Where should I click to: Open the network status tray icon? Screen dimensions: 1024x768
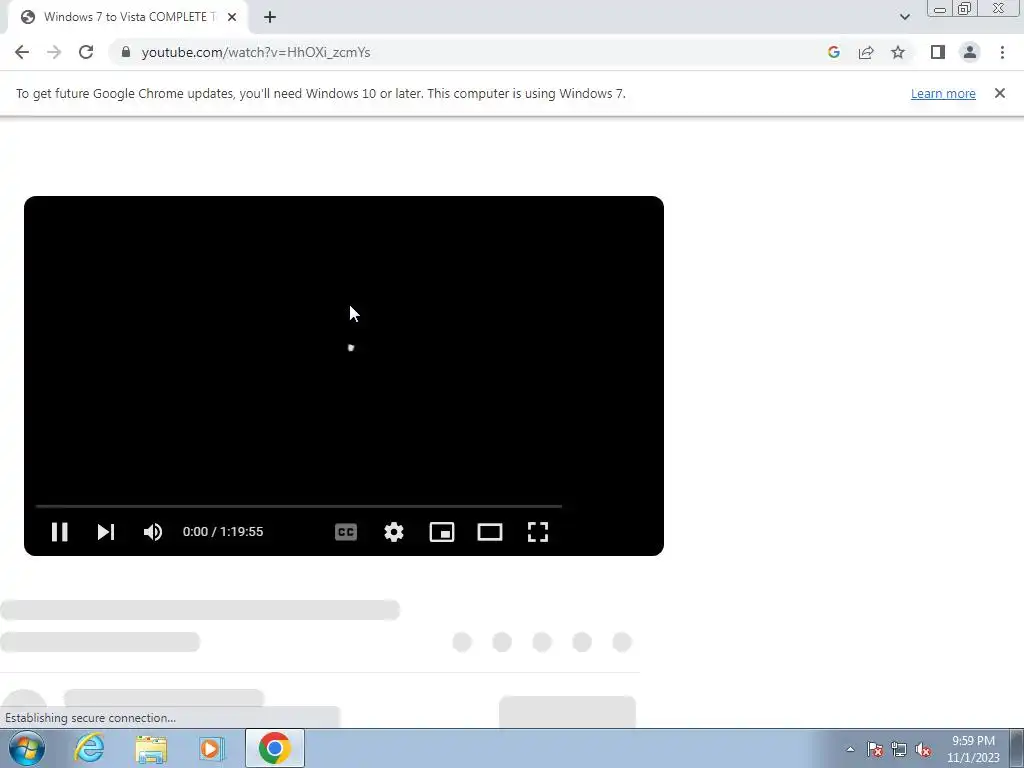click(x=899, y=749)
